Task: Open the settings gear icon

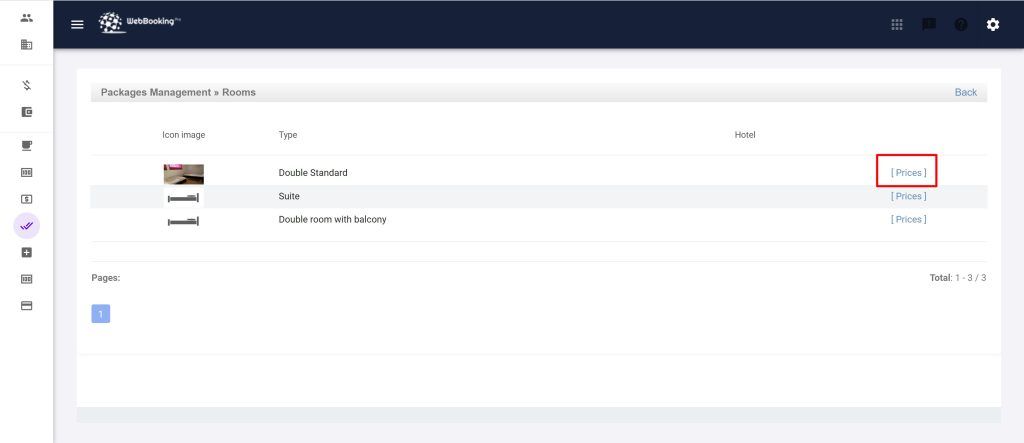Action: pyautogui.click(x=993, y=24)
